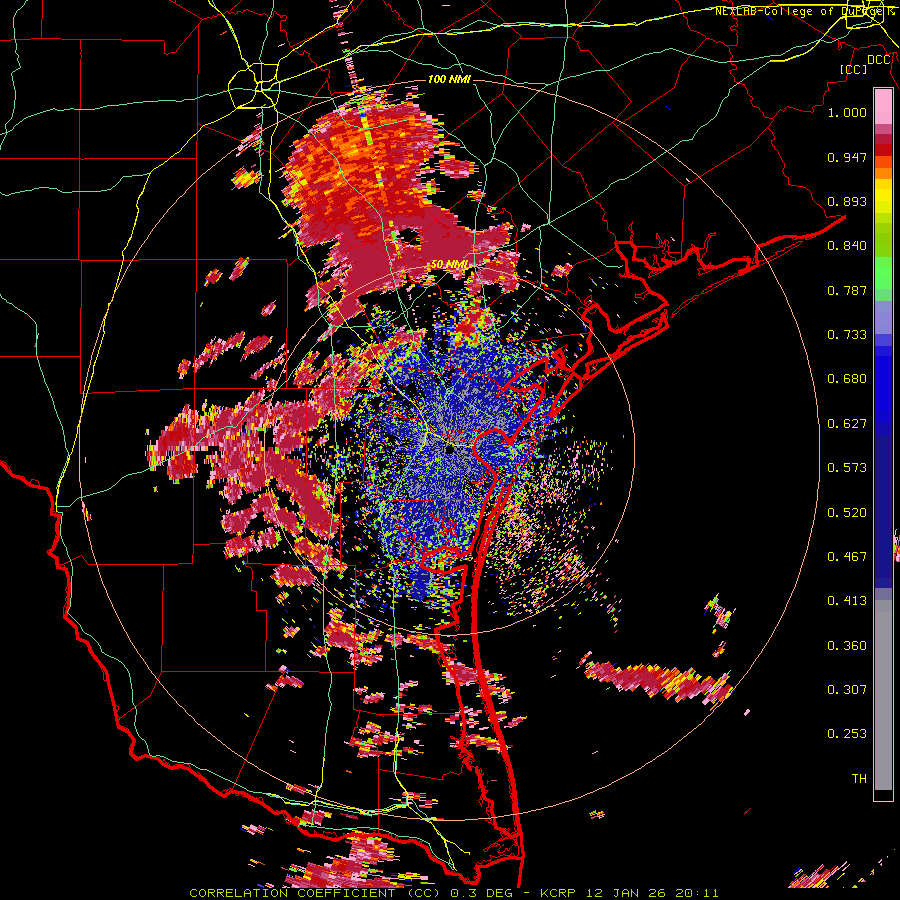Click the 0.307 legend value
The height and width of the screenshot is (900, 900).
(847, 689)
